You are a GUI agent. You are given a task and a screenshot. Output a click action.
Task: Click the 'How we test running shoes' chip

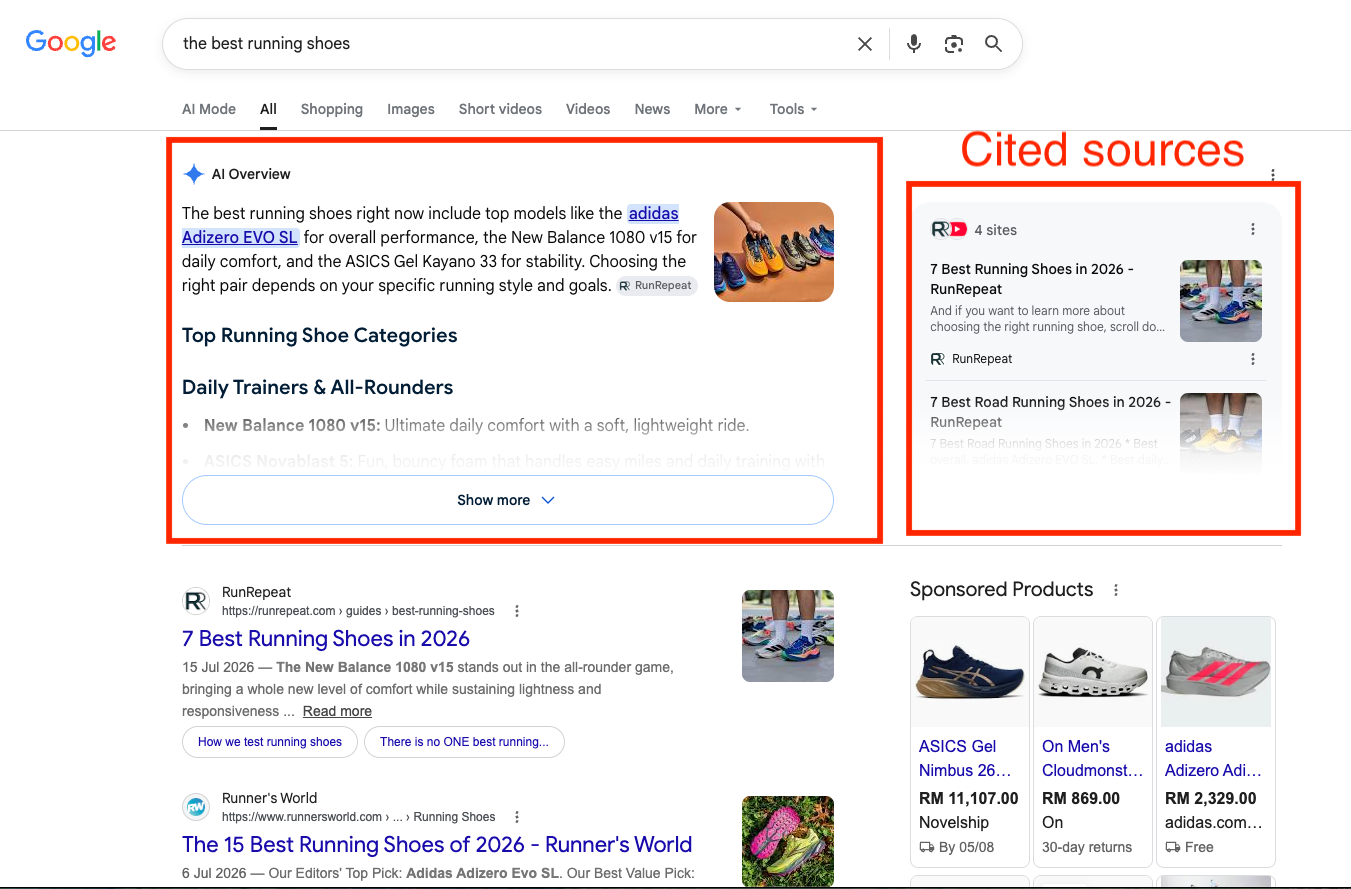pos(270,742)
